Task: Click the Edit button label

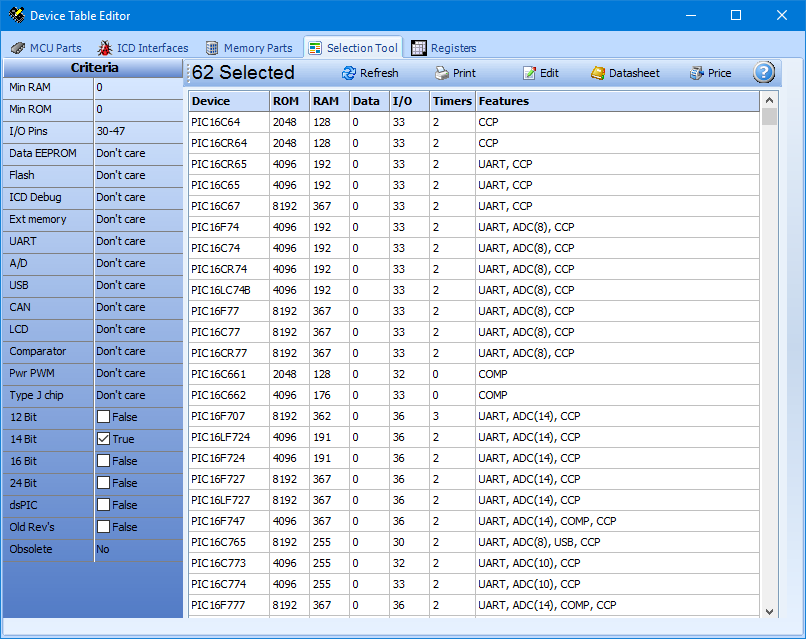Action: click(x=549, y=74)
